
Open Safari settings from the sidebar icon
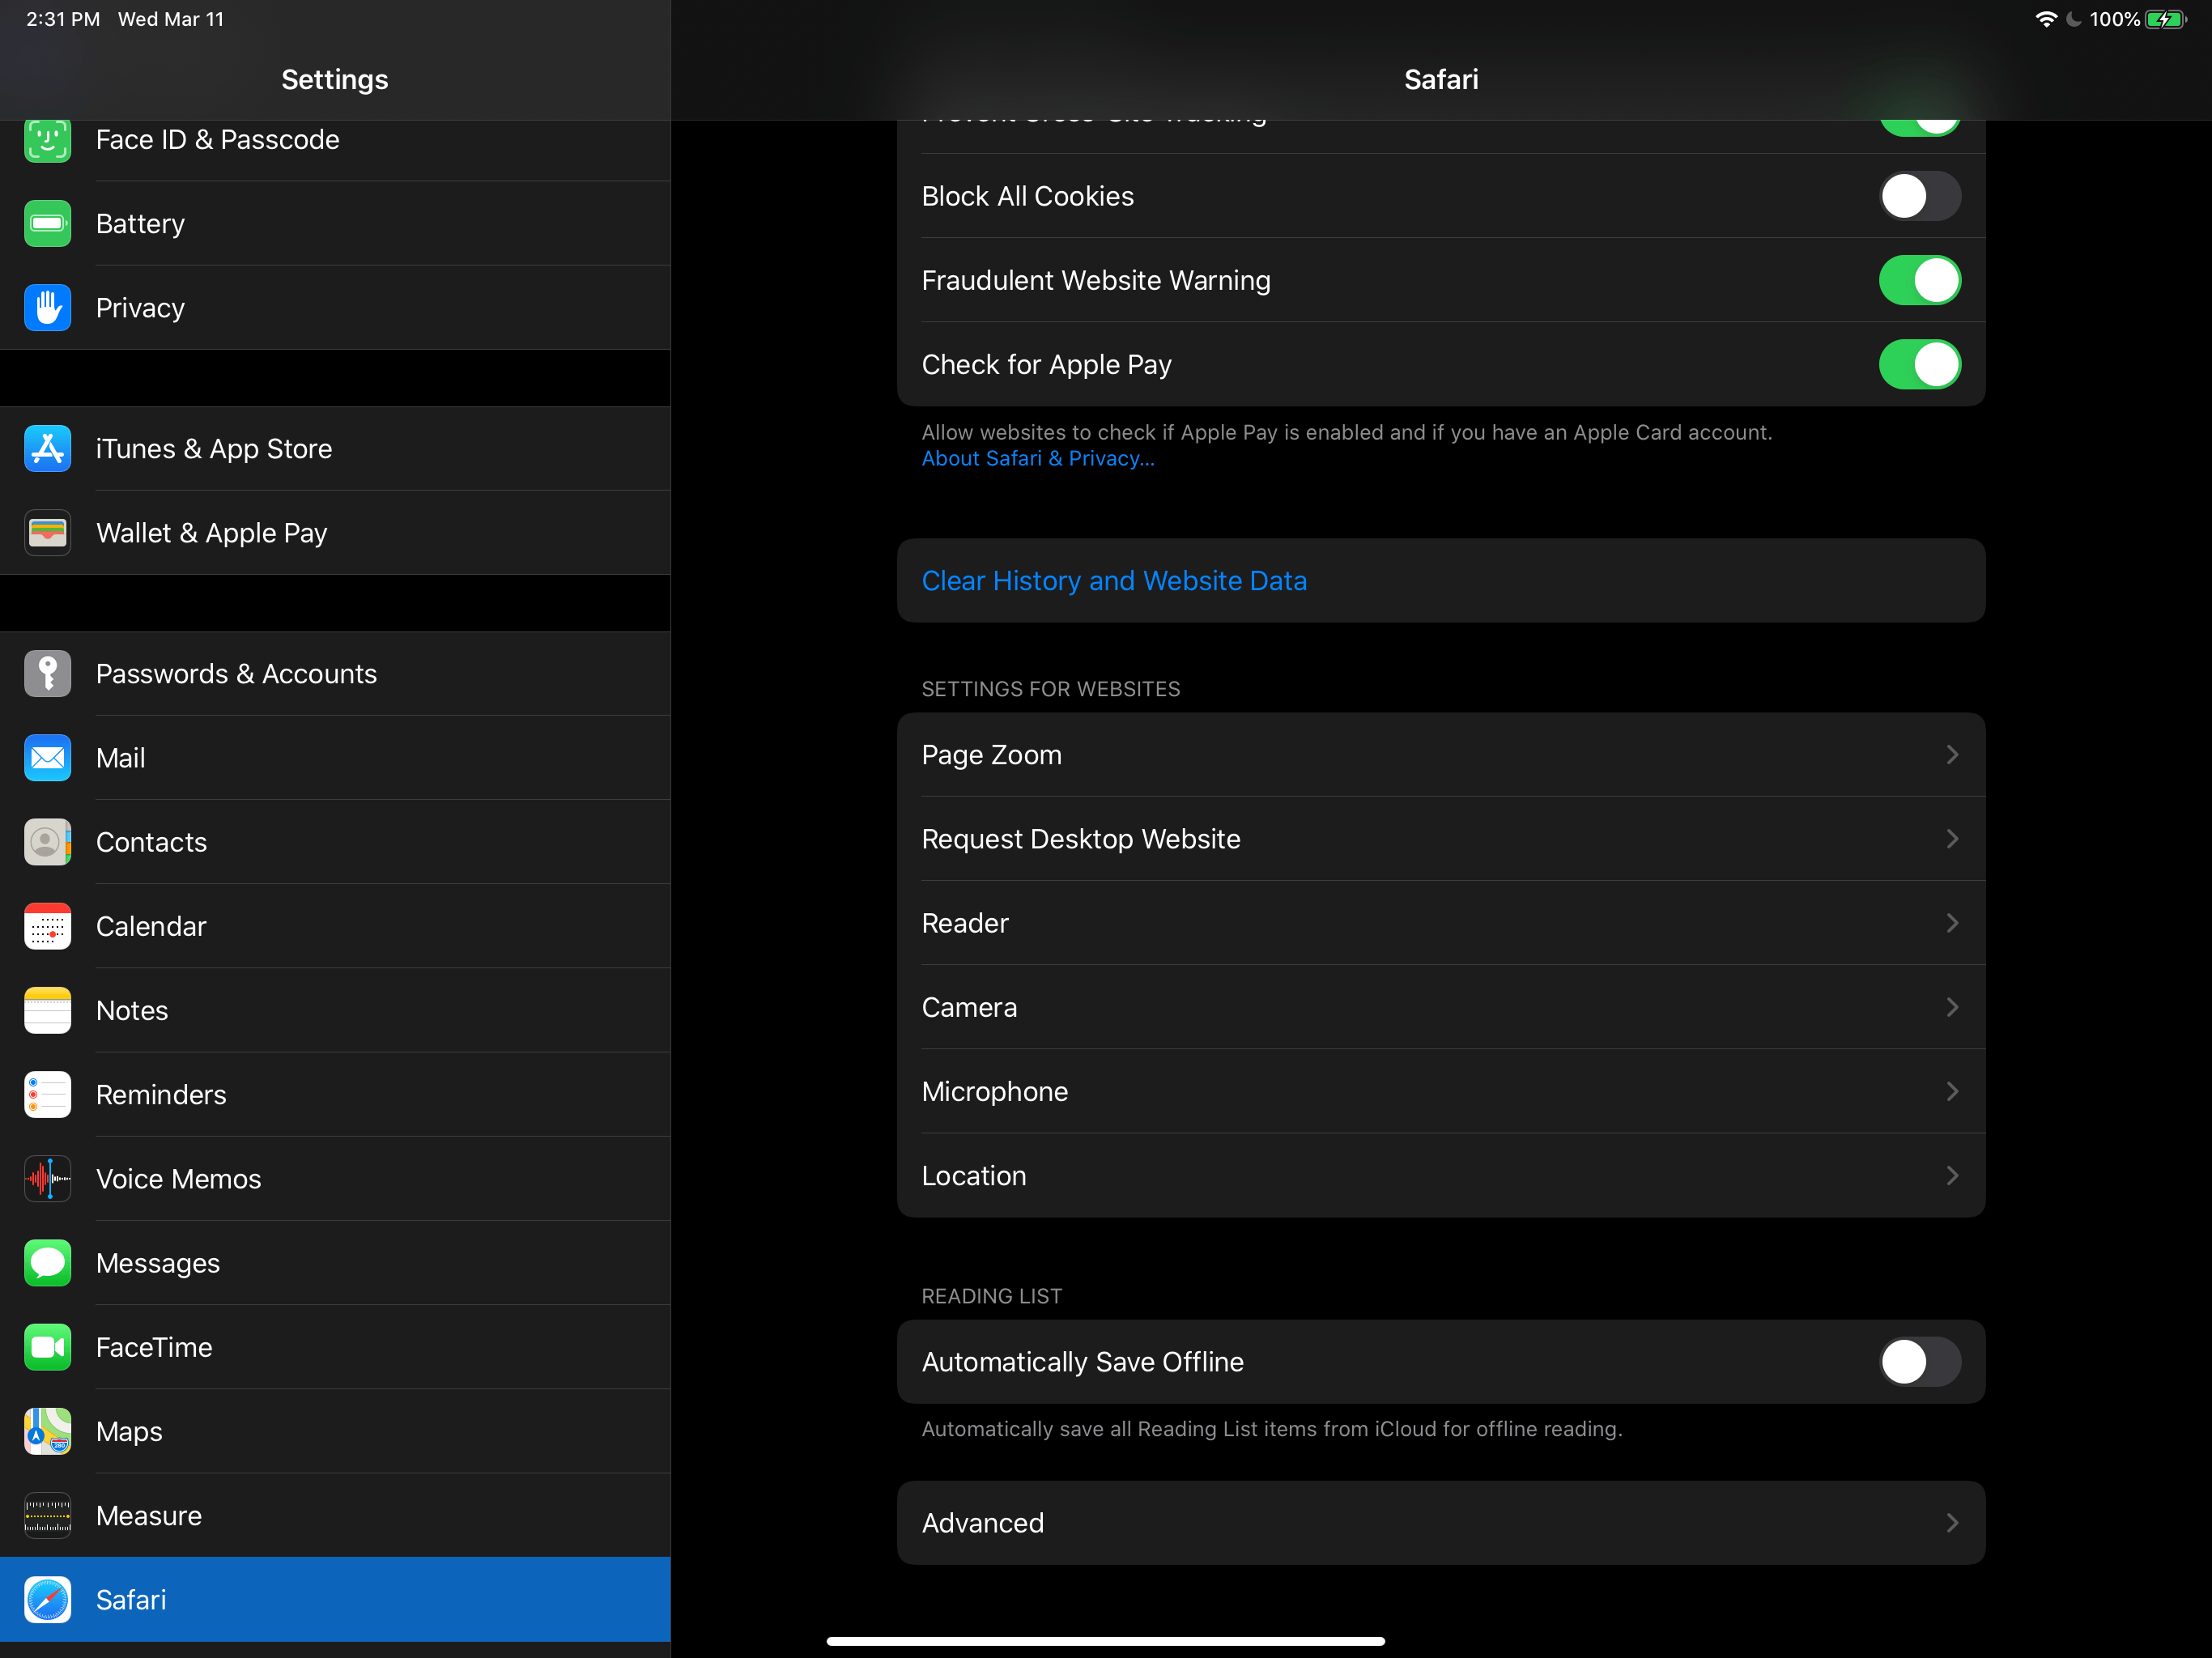[x=47, y=1600]
